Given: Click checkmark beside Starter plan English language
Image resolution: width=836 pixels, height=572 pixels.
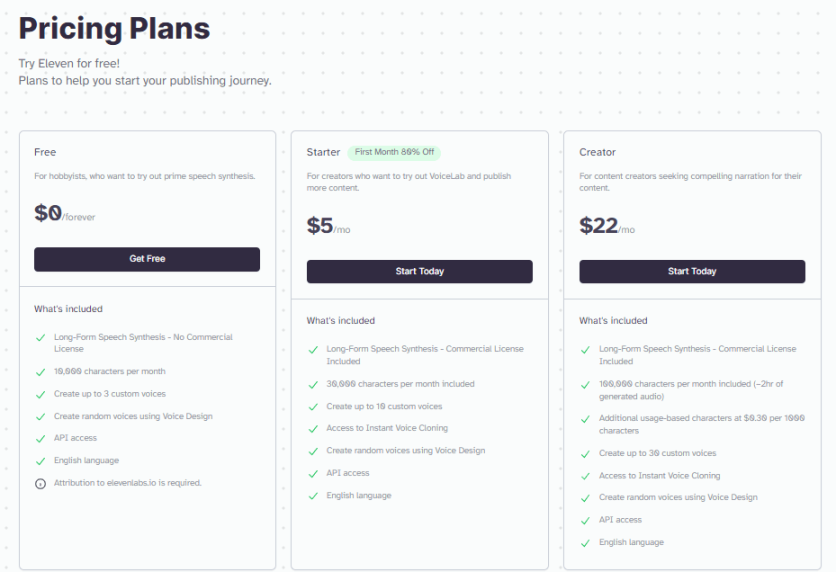Looking at the screenshot, I should click(x=313, y=496).
